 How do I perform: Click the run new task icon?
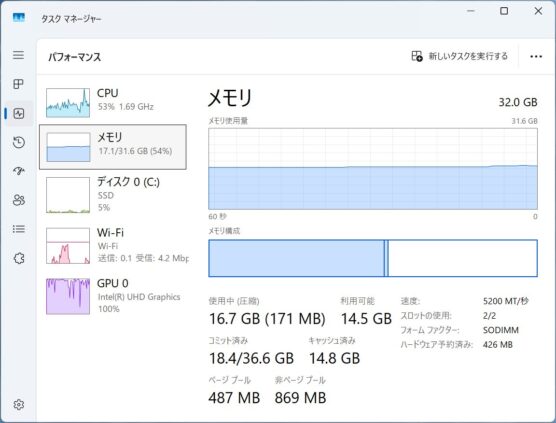[x=417, y=56]
